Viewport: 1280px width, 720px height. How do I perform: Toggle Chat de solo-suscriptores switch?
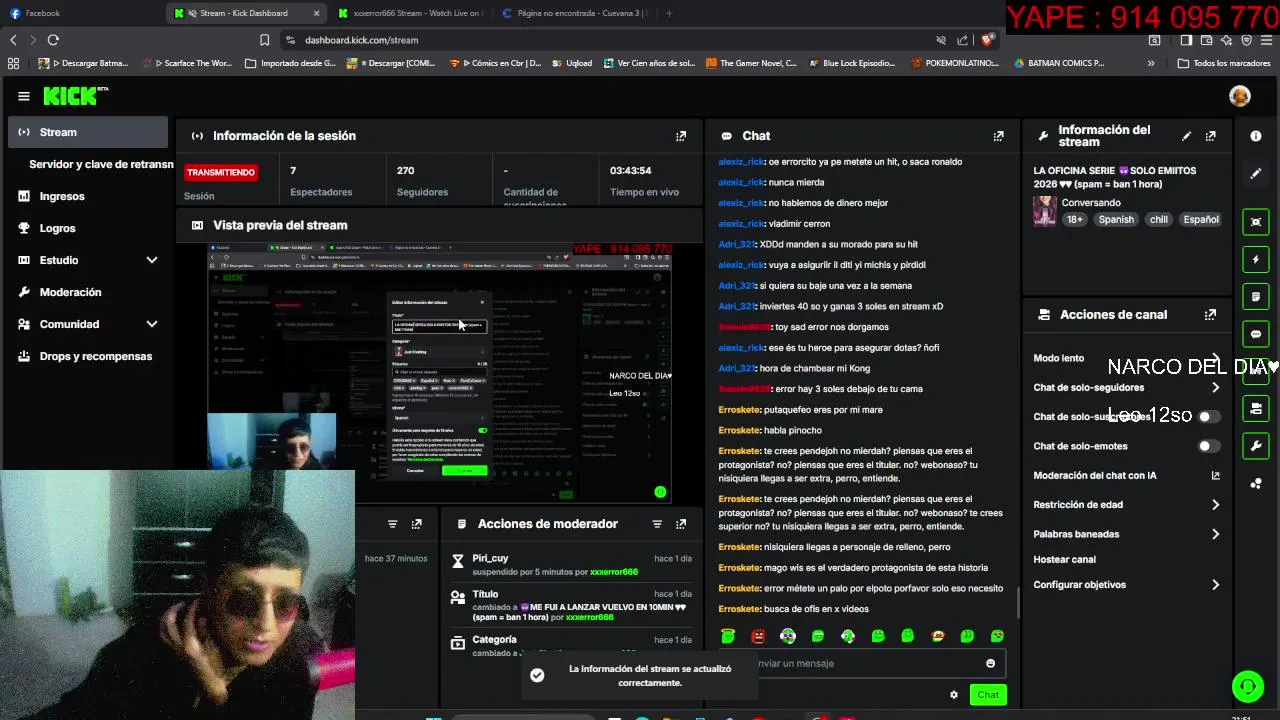click(x=1209, y=417)
